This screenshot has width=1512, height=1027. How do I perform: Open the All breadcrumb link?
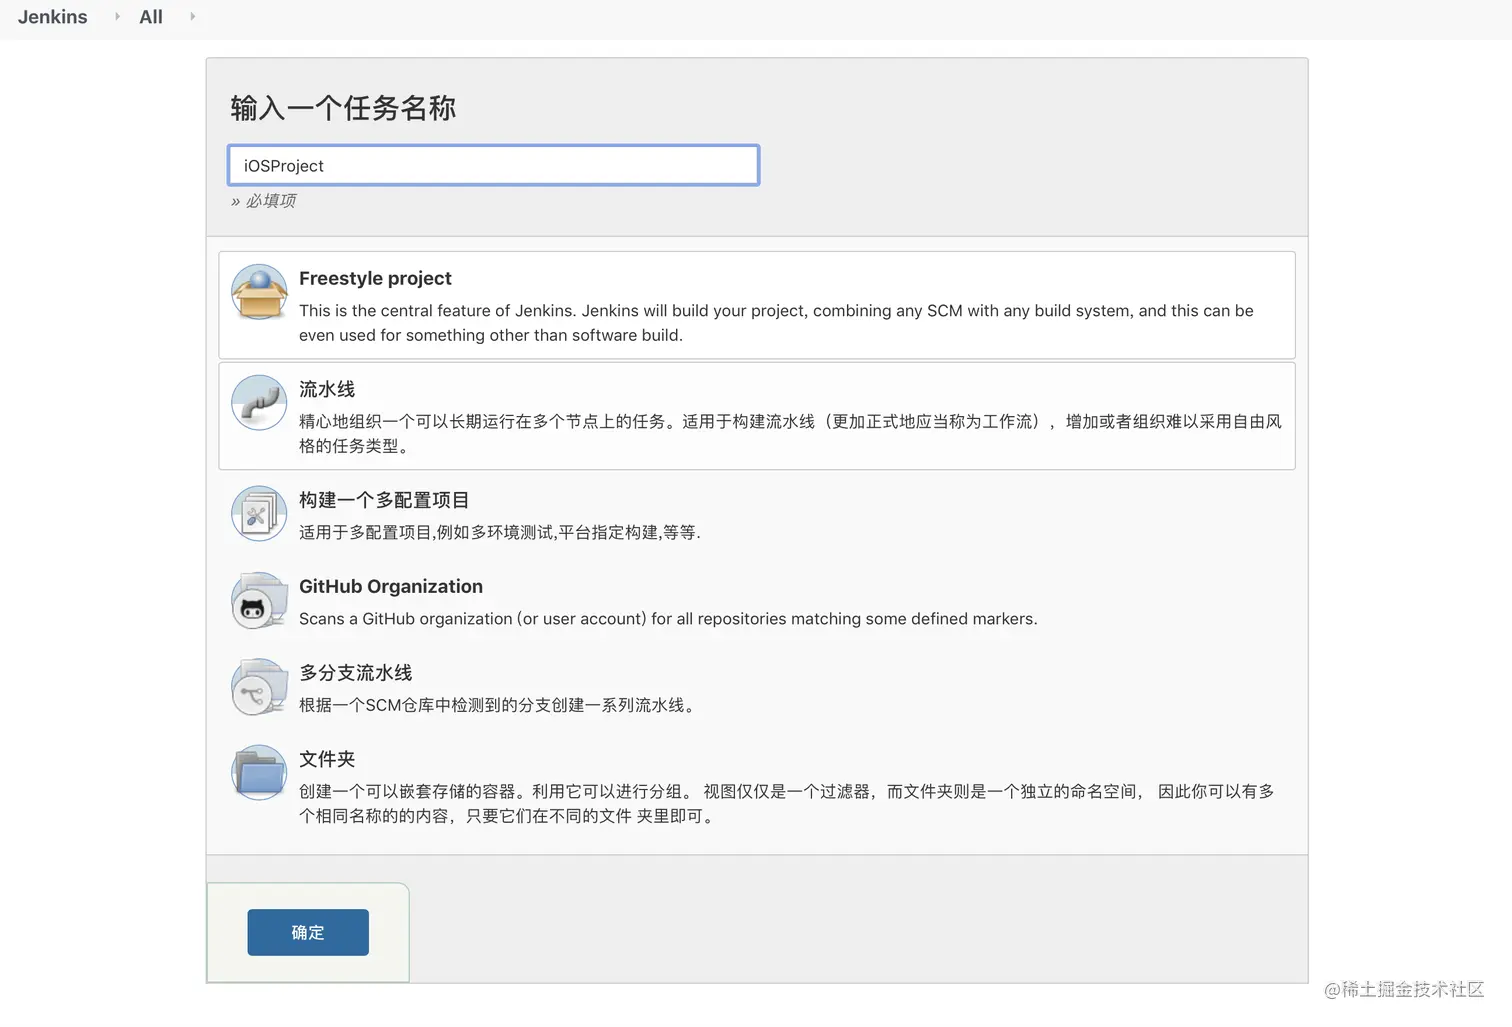click(151, 17)
